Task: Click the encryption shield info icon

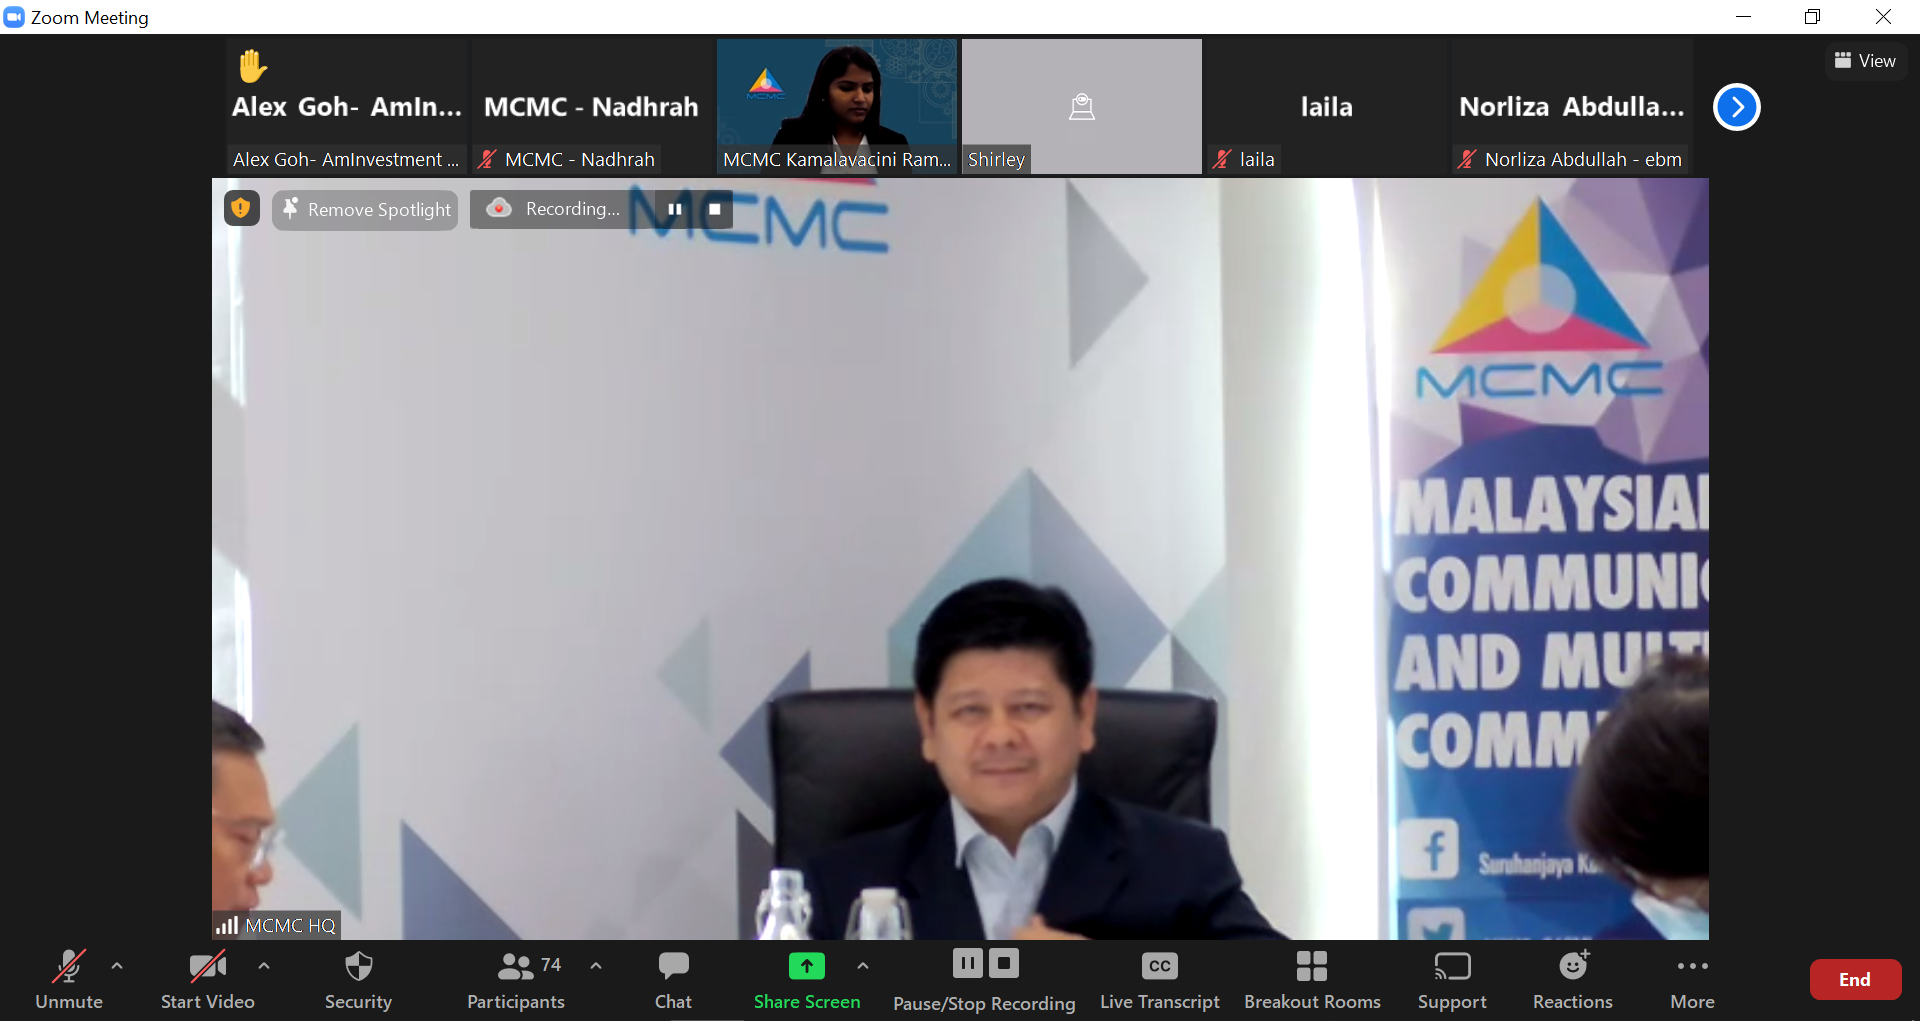Action: point(241,208)
